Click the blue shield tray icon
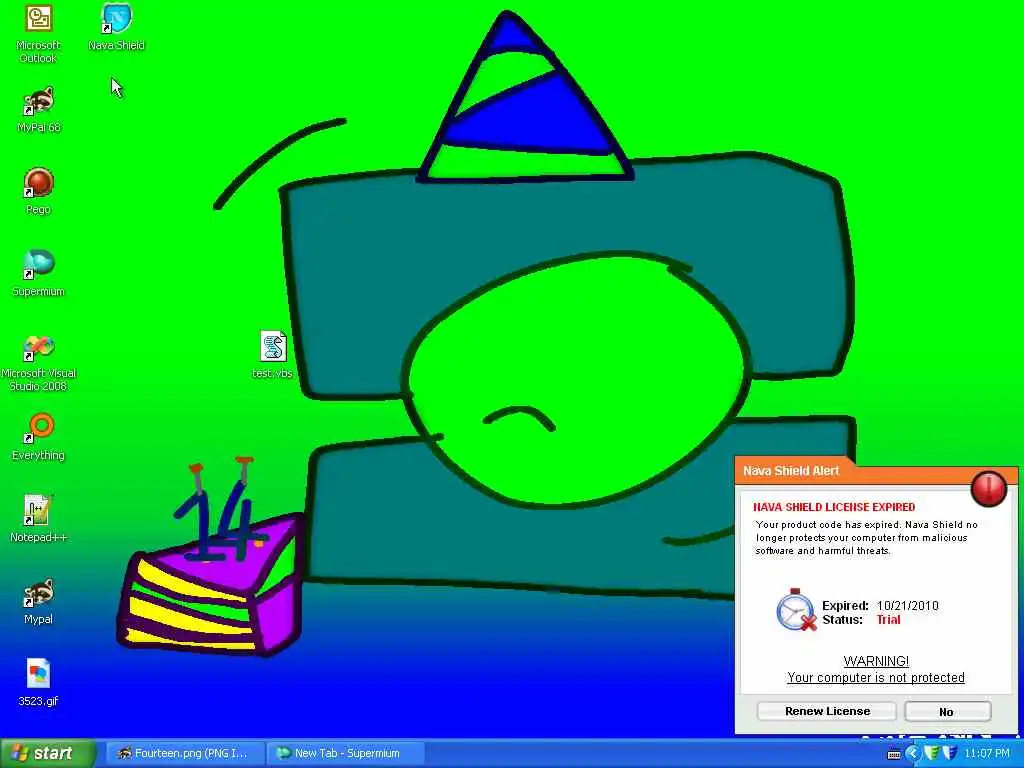This screenshot has height=768, width=1024. [949, 753]
